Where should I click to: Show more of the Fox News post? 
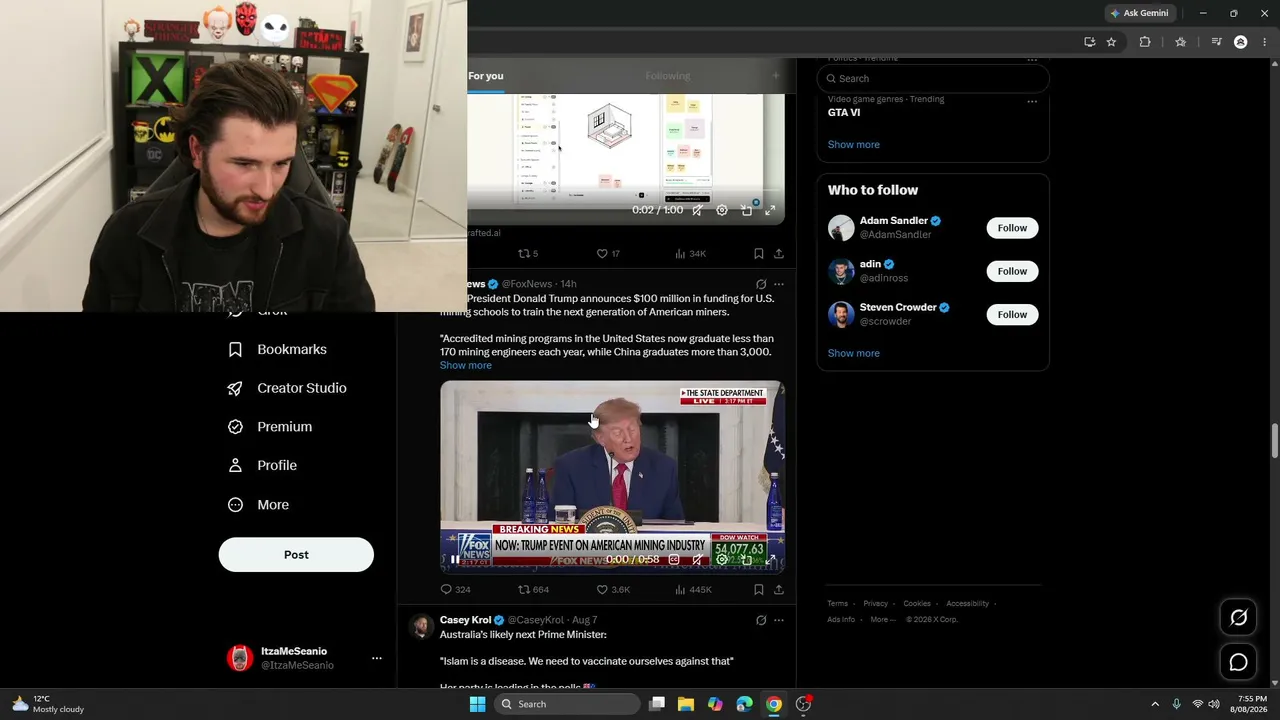(x=466, y=365)
